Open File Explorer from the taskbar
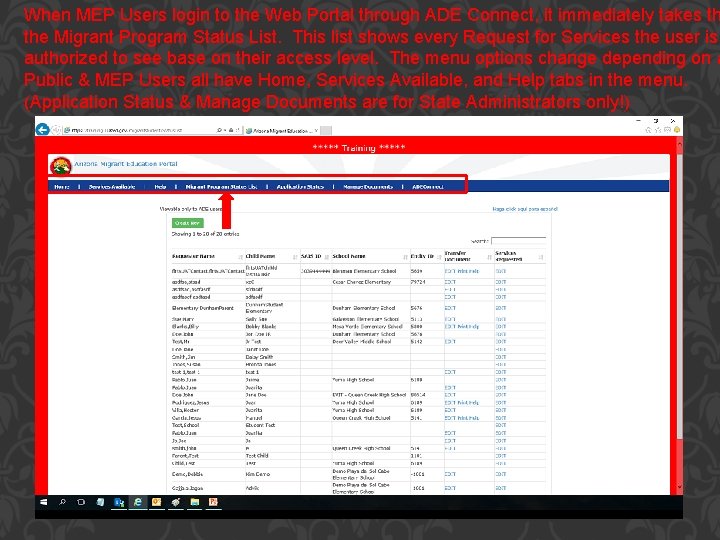Screen dimensions: 720x540 (x=195, y=502)
